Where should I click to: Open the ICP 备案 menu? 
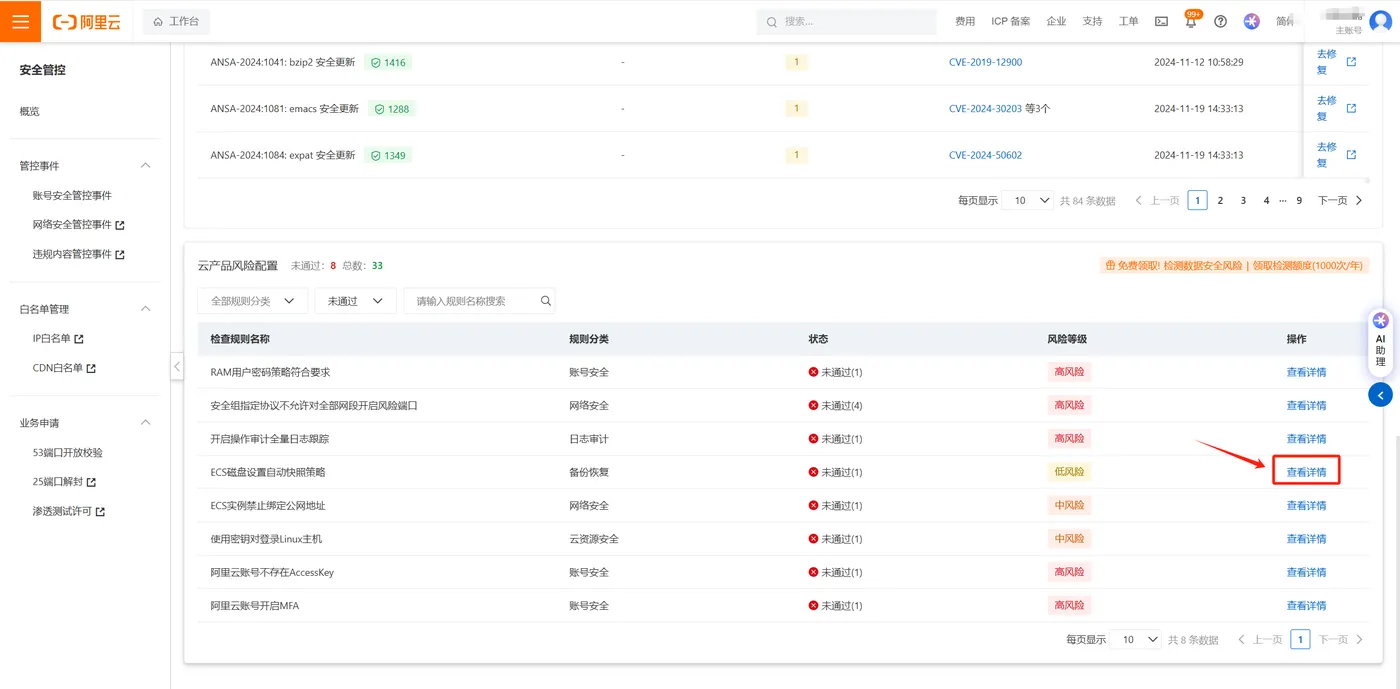click(1010, 21)
